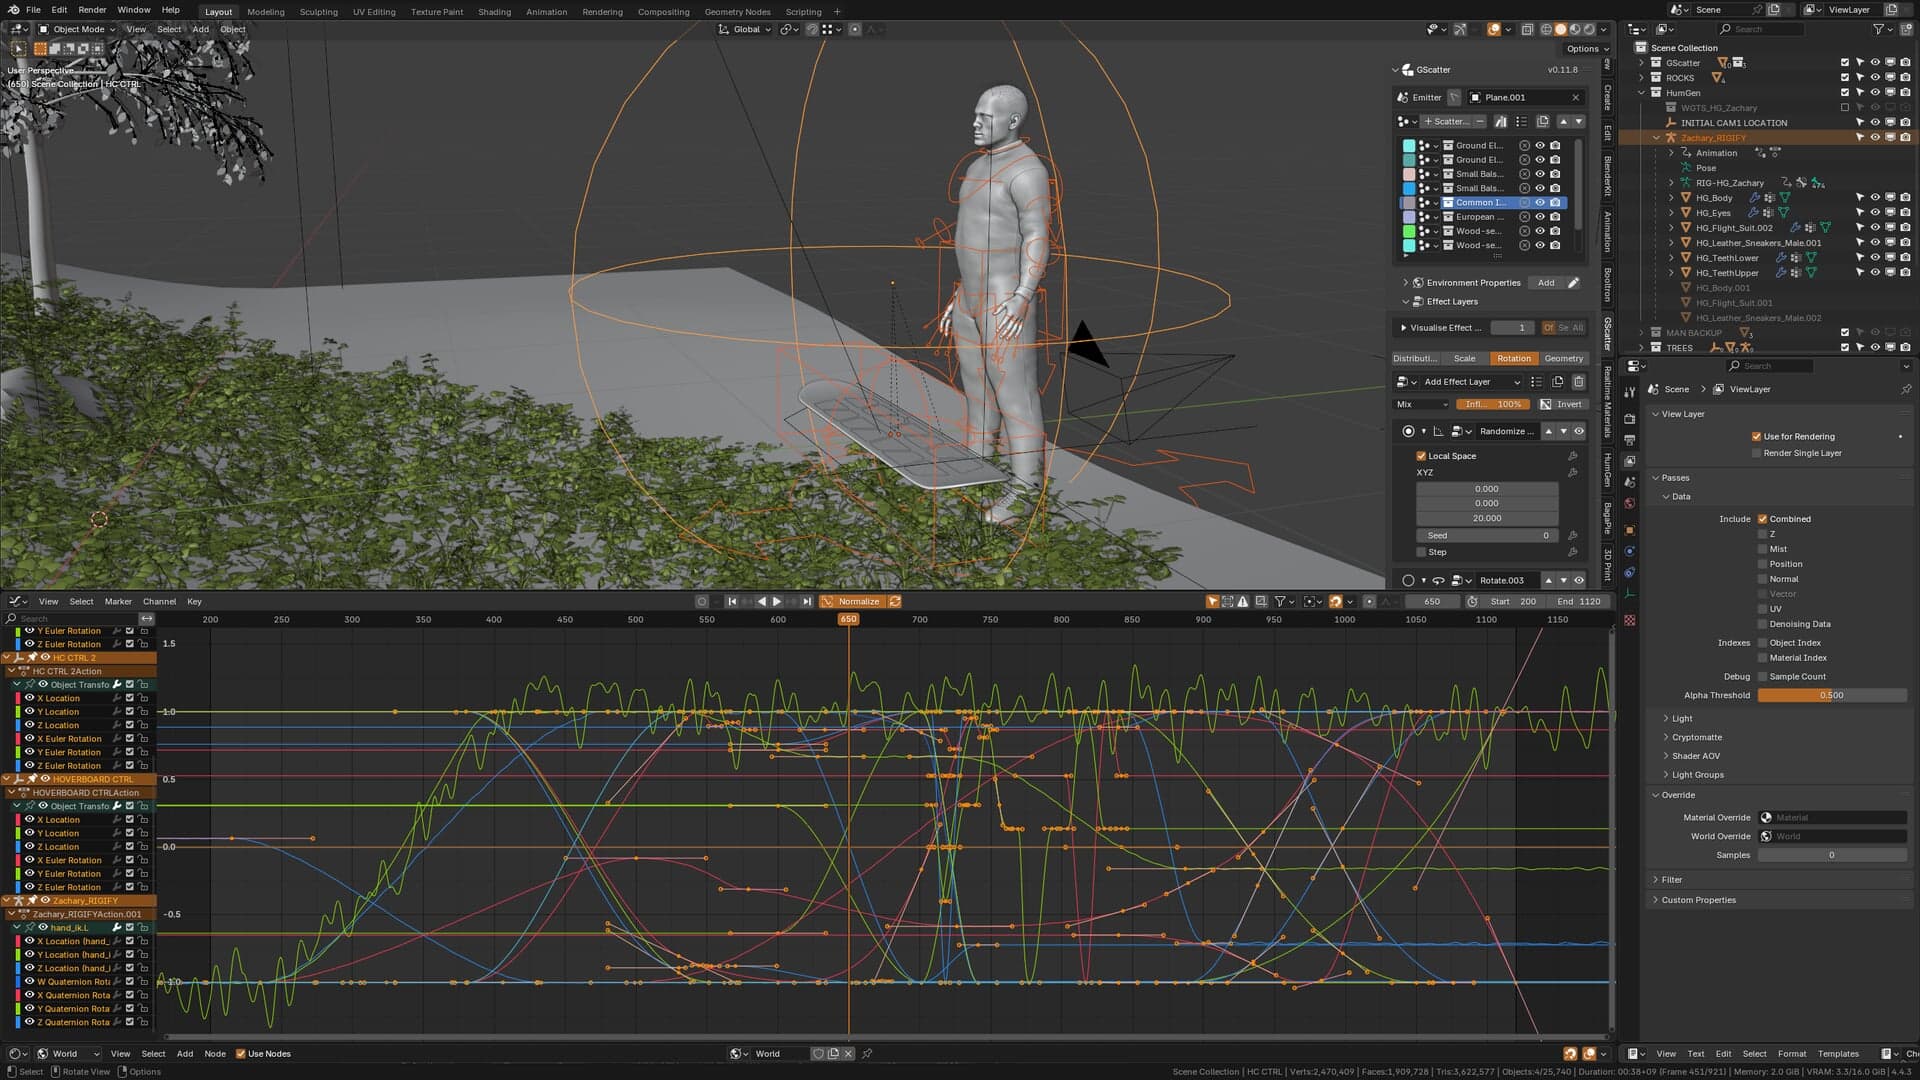Clear the Plane.001 emitter field
1920x1080 pixels.
1576,97
